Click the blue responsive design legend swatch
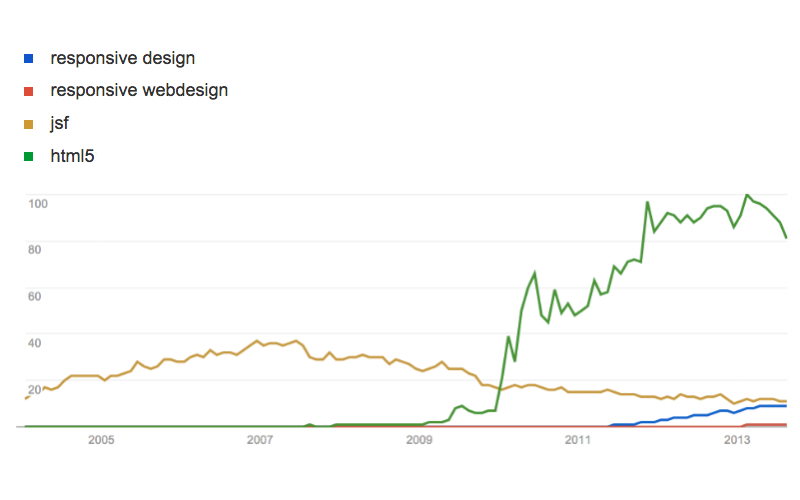 (x=29, y=59)
